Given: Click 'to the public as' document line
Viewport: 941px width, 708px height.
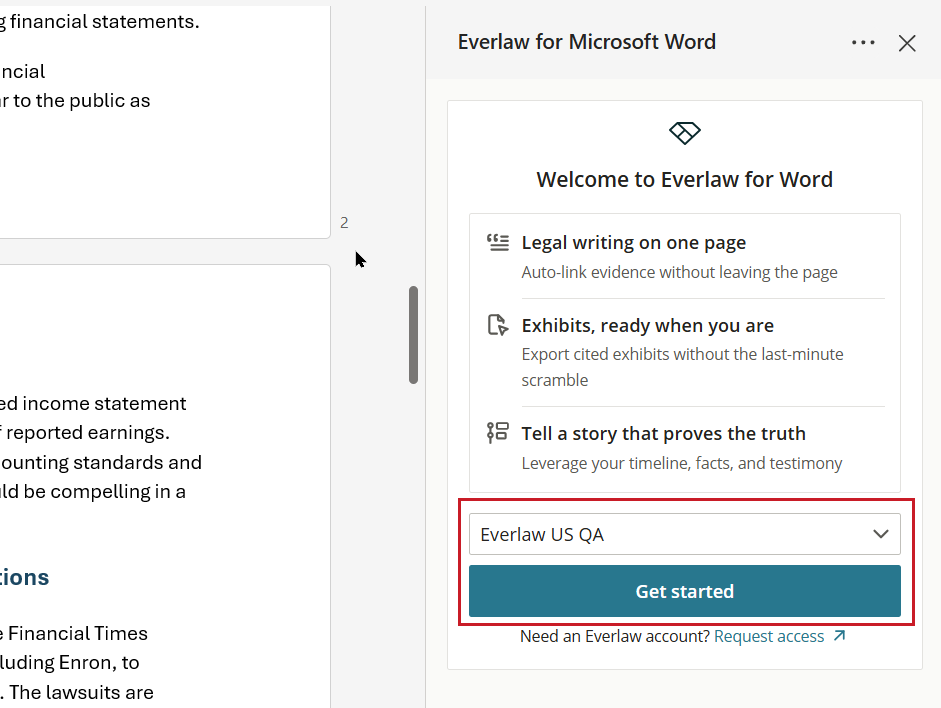Looking at the screenshot, I should (81, 101).
